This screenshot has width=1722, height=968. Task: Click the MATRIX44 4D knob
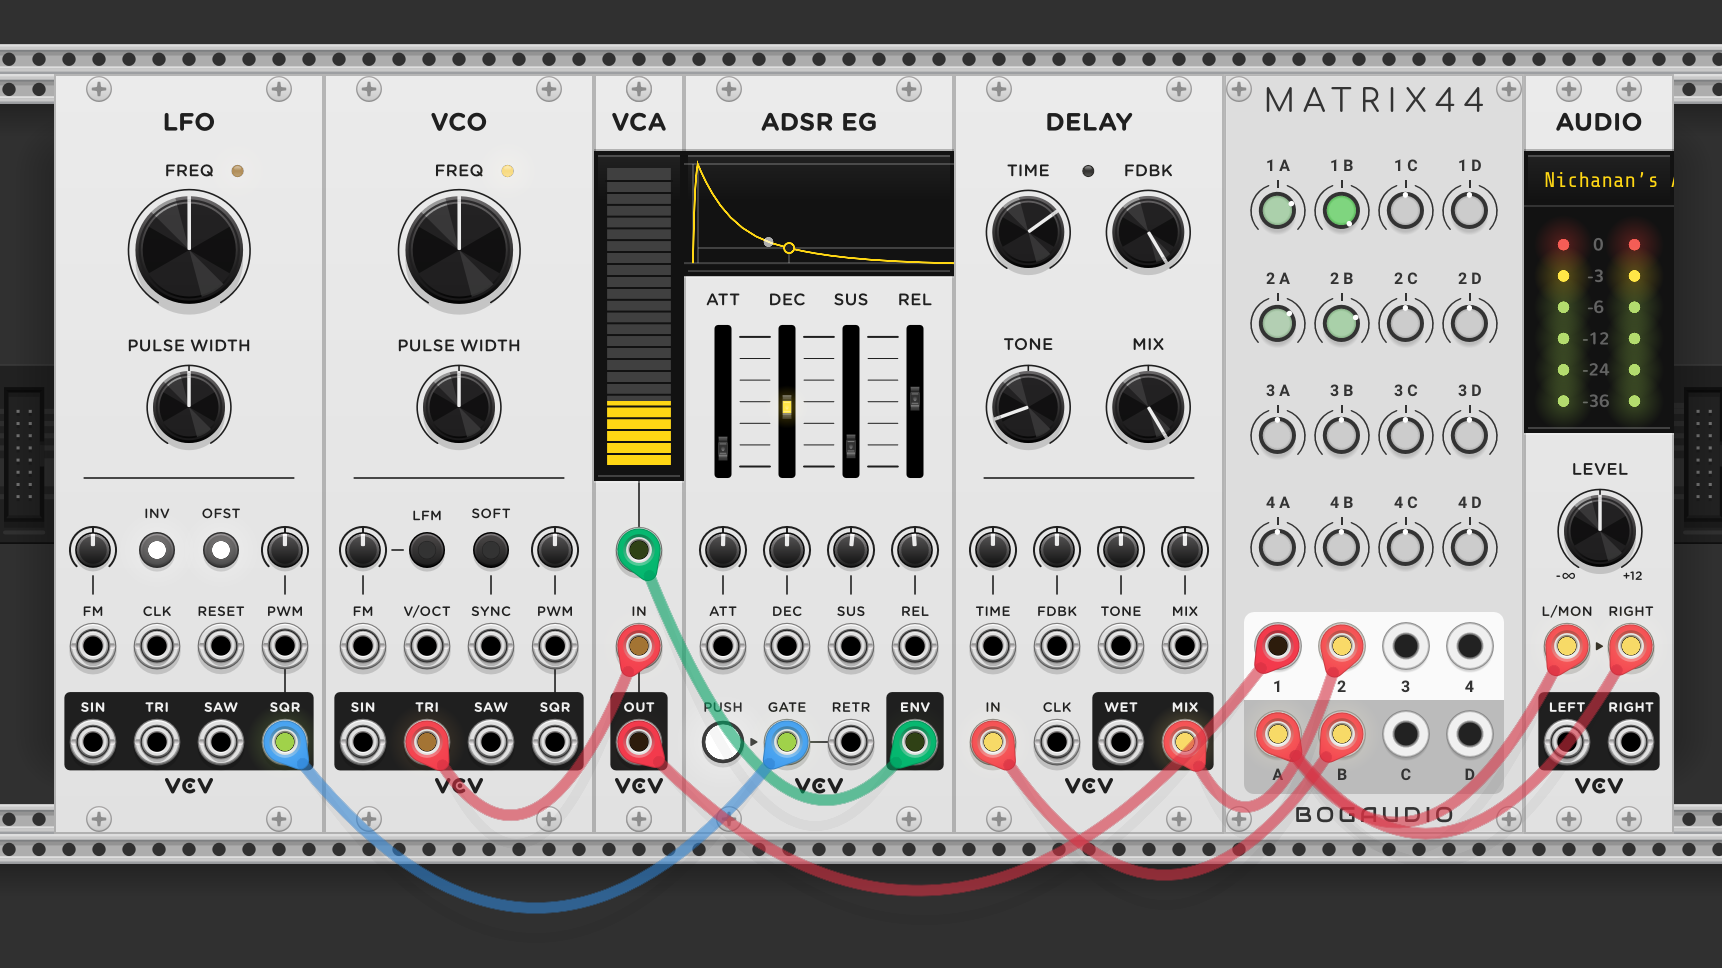point(1469,547)
